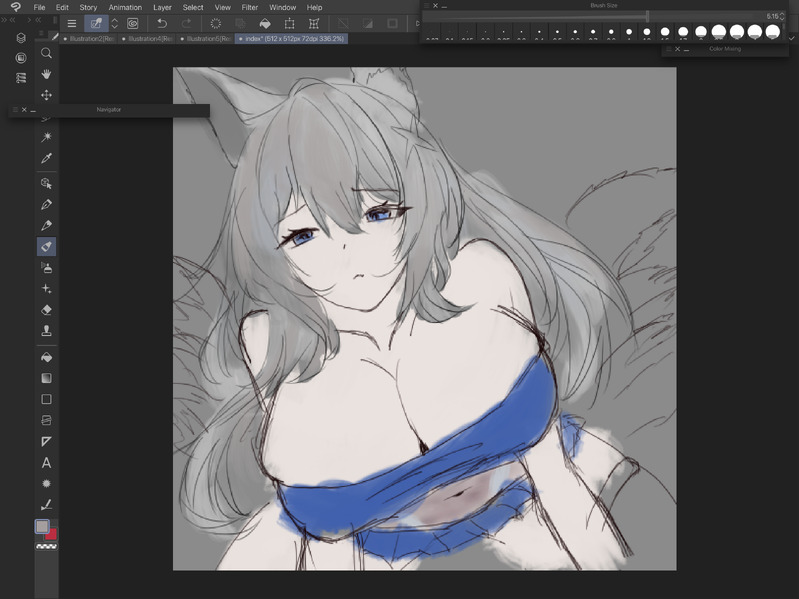The width and height of the screenshot is (799, 599).
Task: Select the Correct line tool
Action: pyautogui.click(x=46, y=505)
